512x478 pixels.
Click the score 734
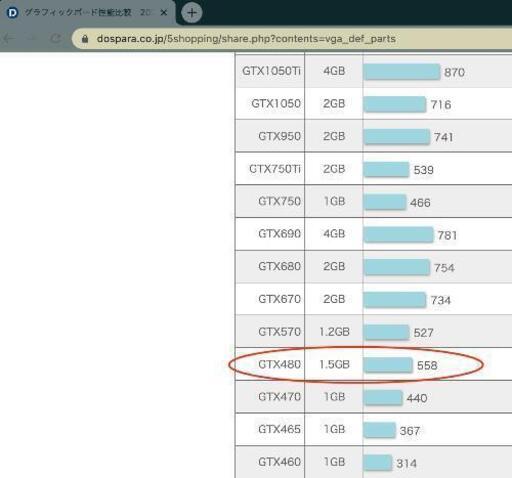441,300
